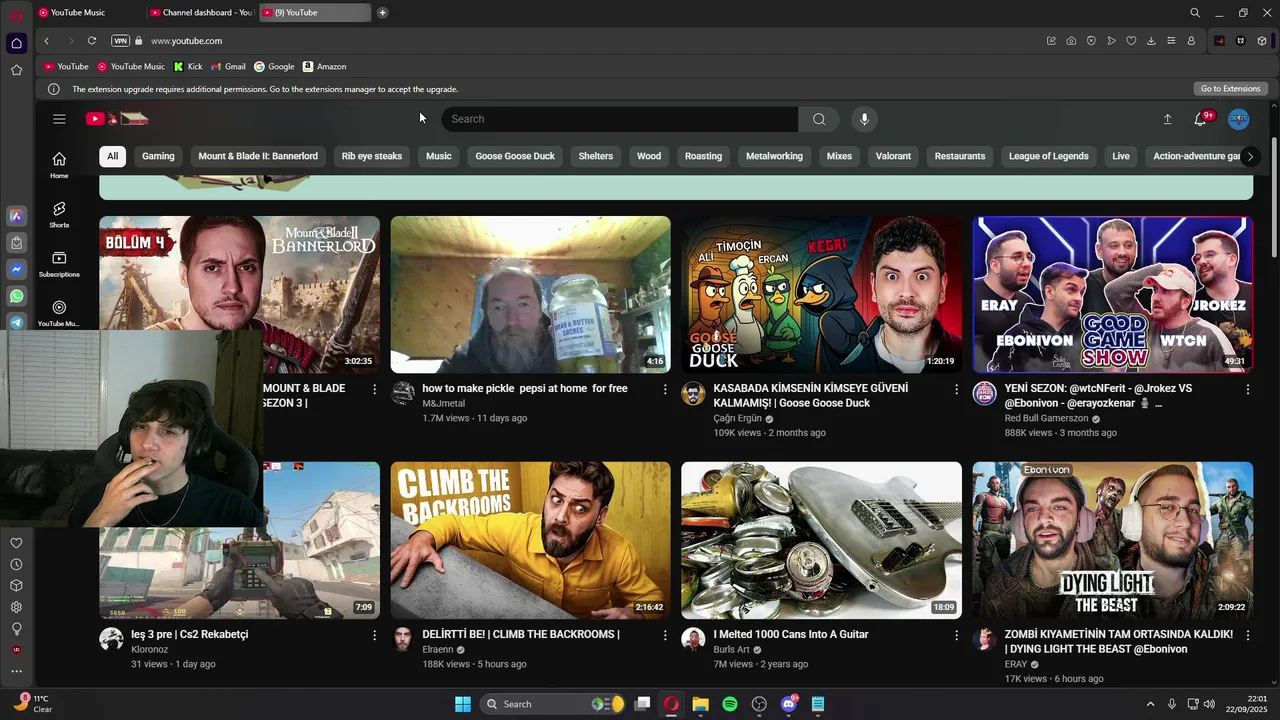The height and width of the screenshot is (720, 1280).
Task: Open WhatsApp in Opera sidebar
Action: point(16,296)
